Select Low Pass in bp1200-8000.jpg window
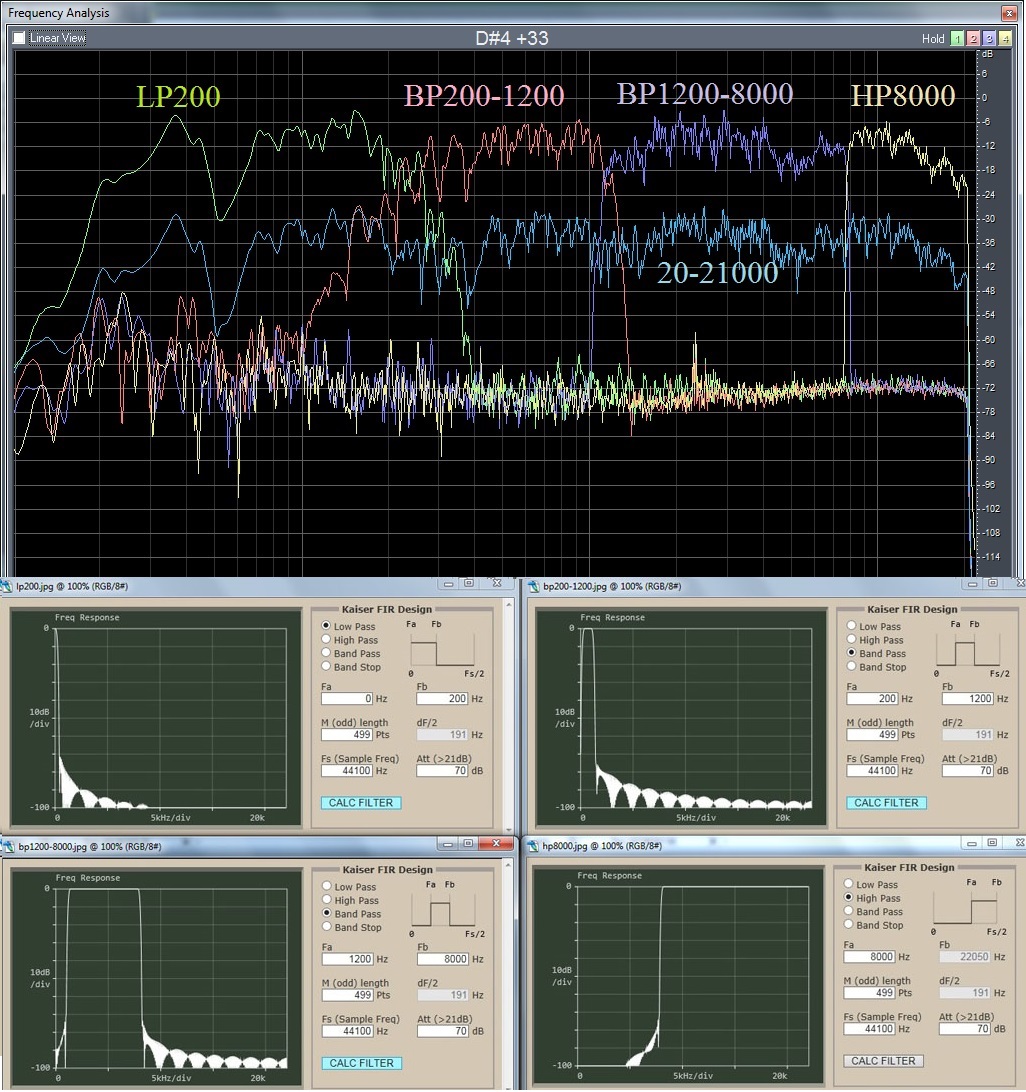 pyautogui.click(x=326, y=887)
